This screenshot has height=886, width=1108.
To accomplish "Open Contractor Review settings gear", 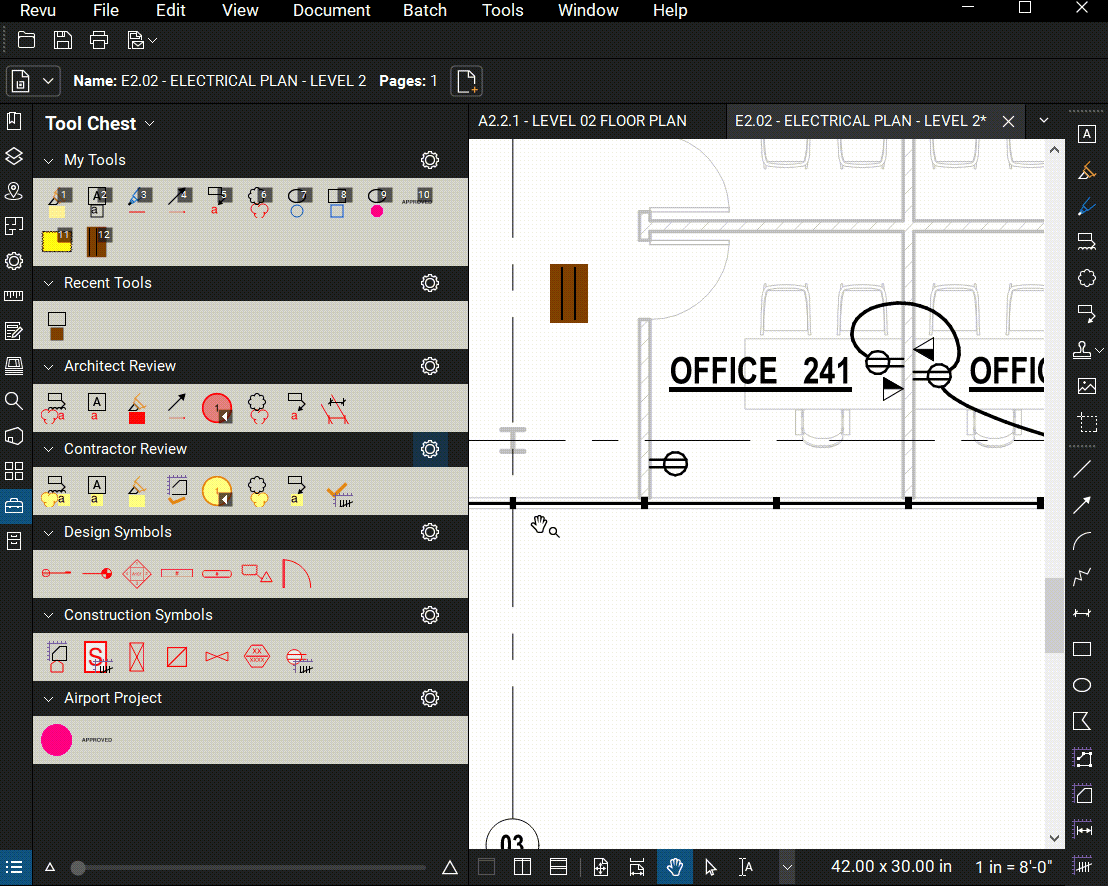I will [430, 449].
